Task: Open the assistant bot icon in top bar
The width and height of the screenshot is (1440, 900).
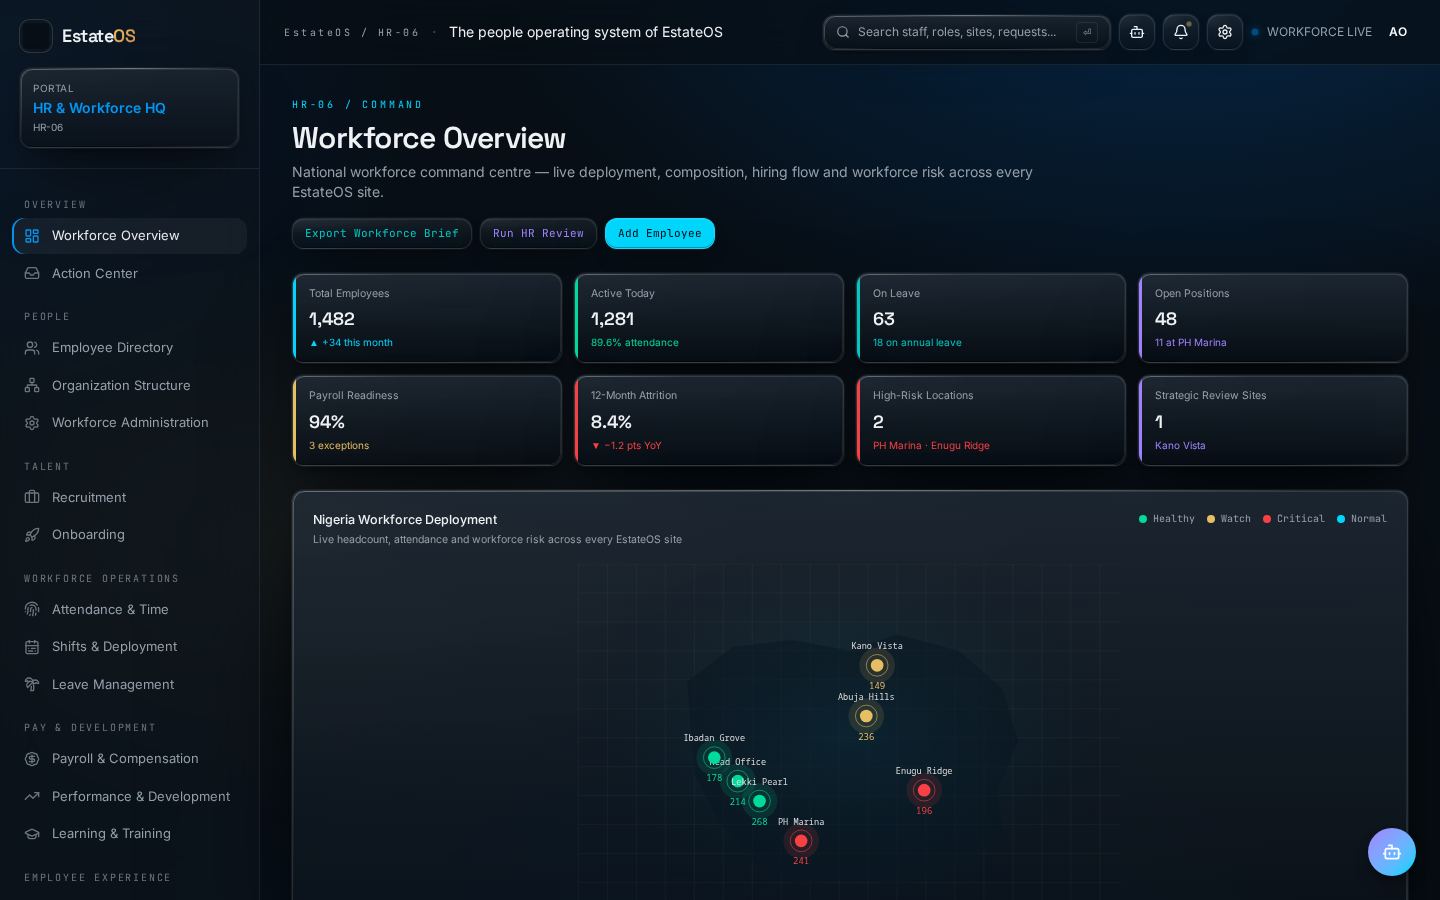Action: (x=1137, y=32)
